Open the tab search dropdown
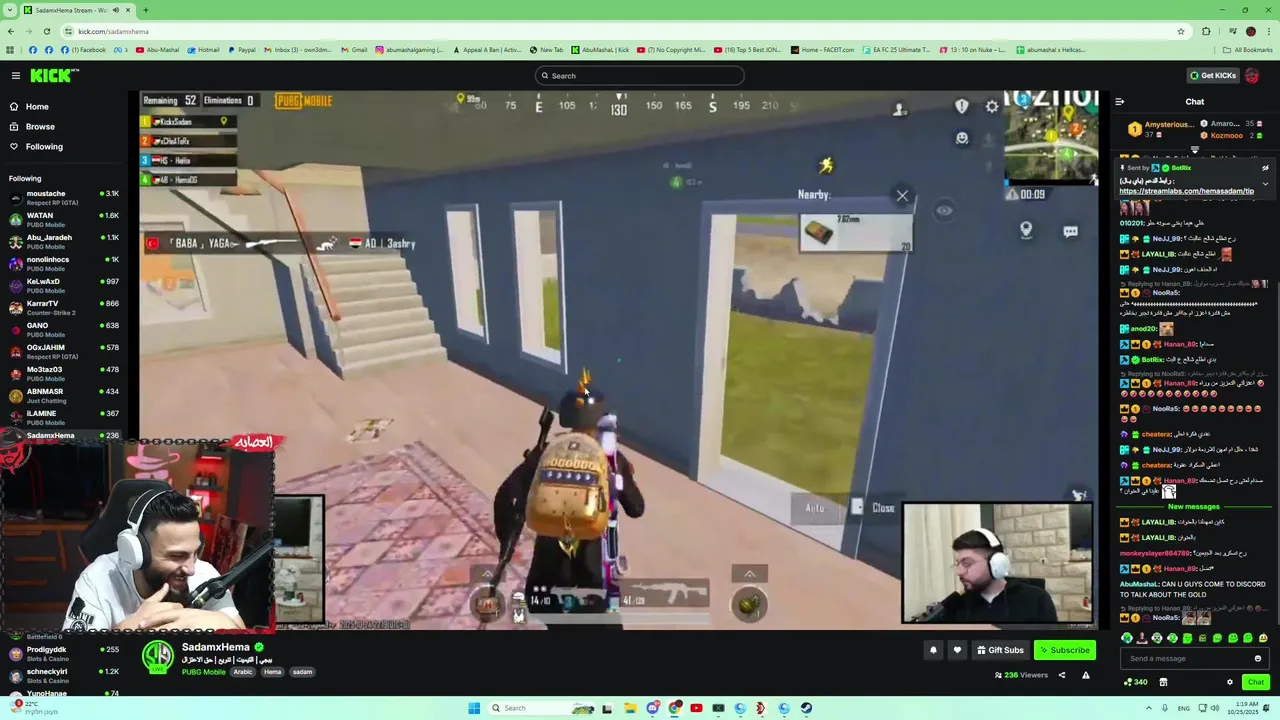The image size is (1280, 720). tap(10, 10)
